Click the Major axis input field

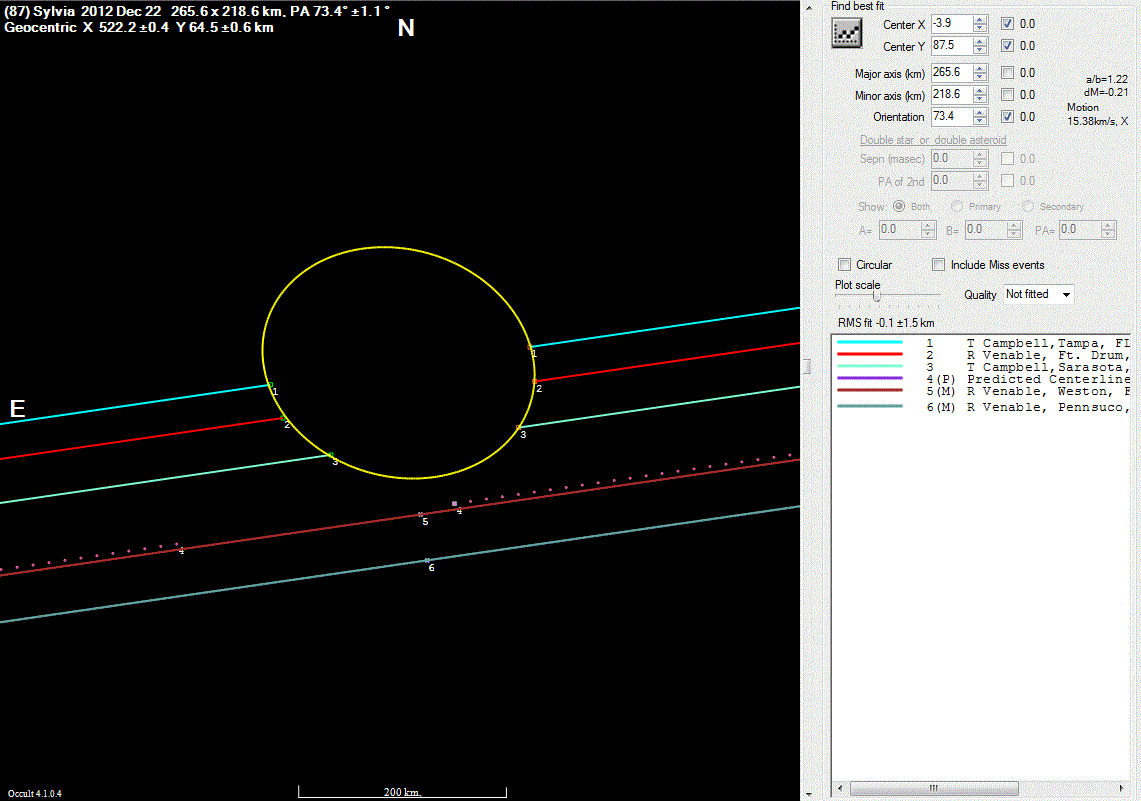pyautogui.click(x=952, y=73)
